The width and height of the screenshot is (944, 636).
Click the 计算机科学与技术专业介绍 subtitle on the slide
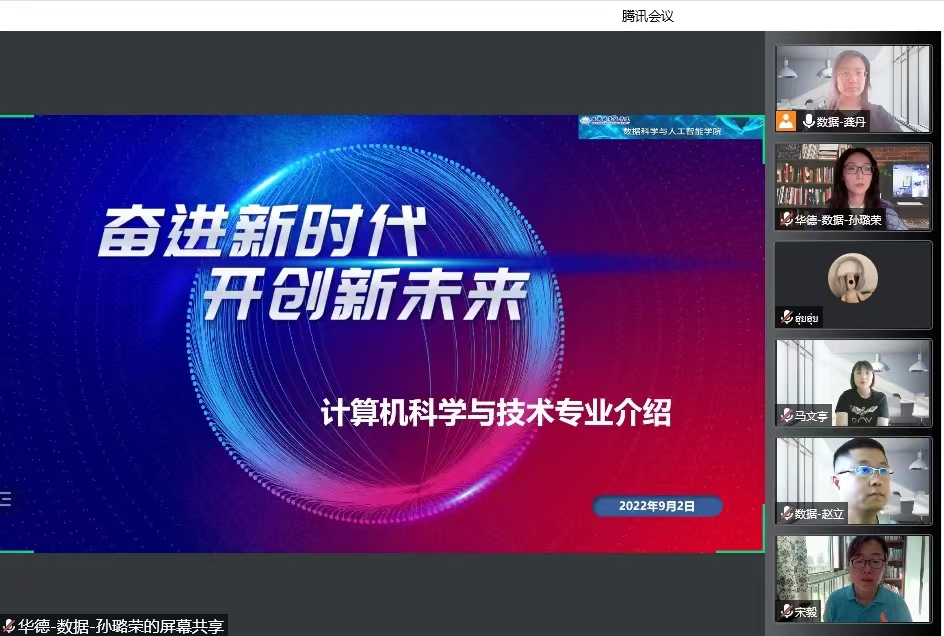496,414
